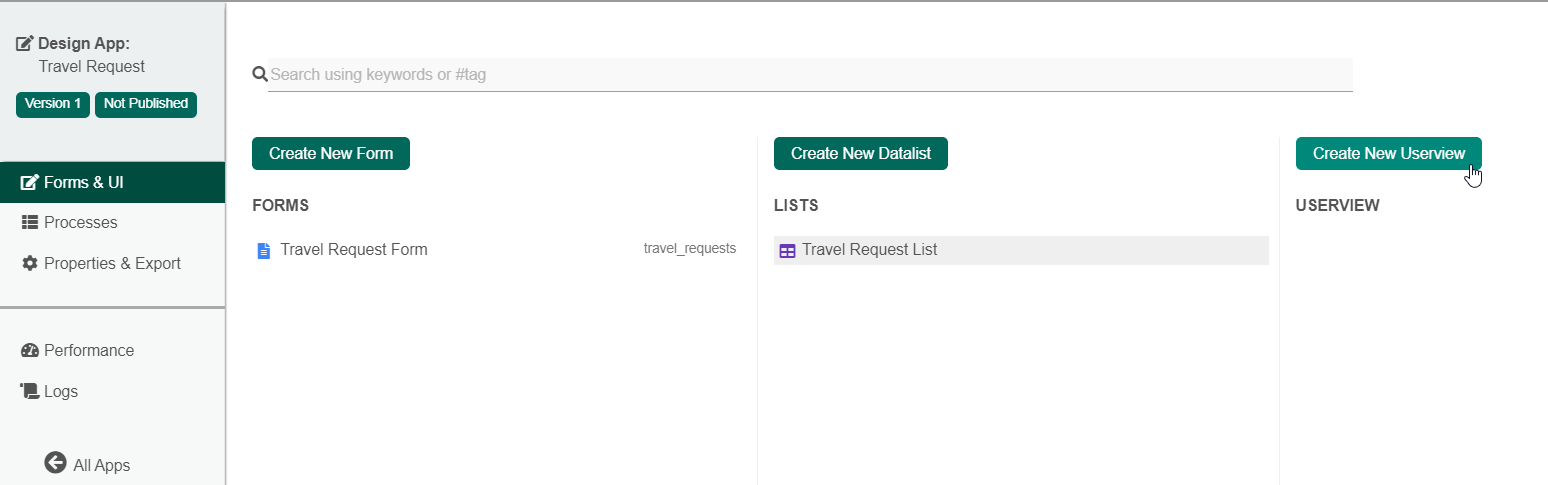1548x485 pixels.
Task: Click the Processes list icon
Action: pos(30,223)
